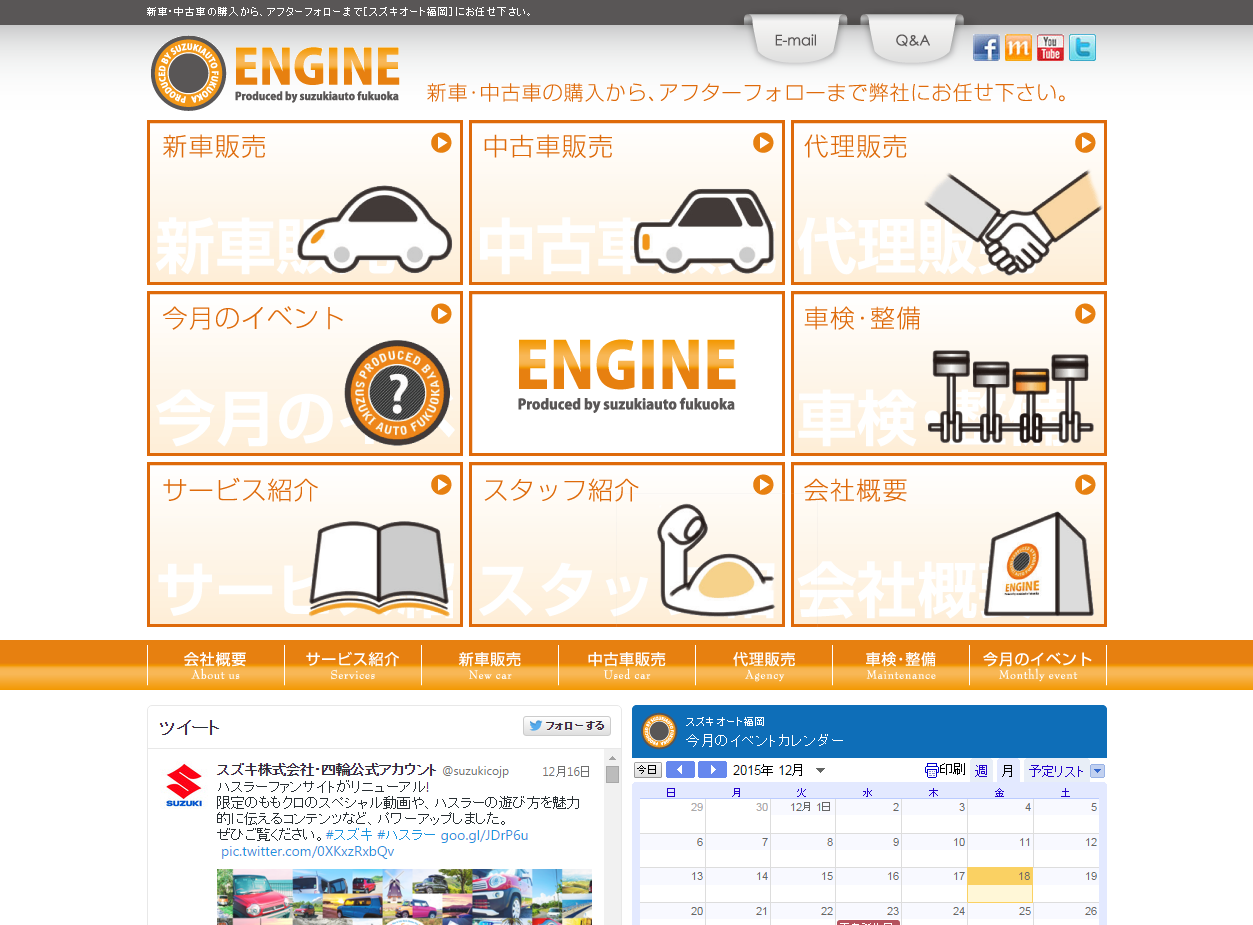The width and height of the screenshot is (1253, 925).
Task: Click the center ENGINE logo tile
Action: point(627,373)
